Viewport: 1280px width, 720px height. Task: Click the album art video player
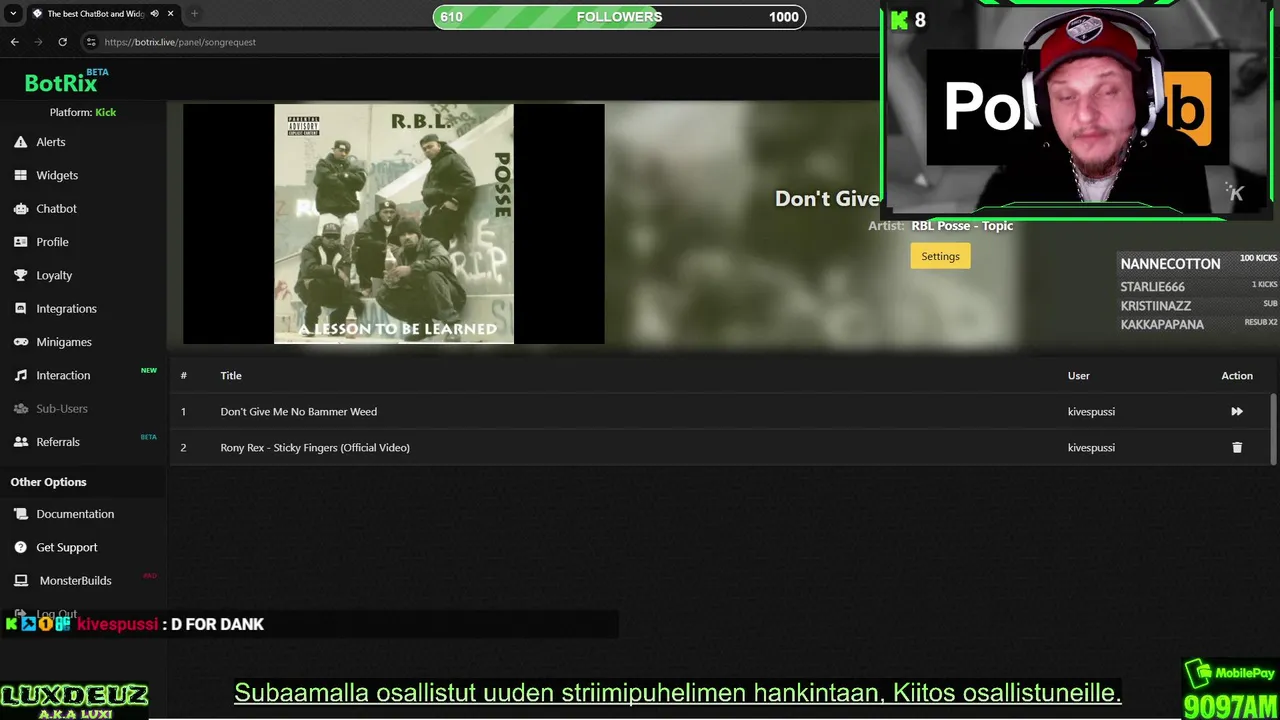click(394, 224)
